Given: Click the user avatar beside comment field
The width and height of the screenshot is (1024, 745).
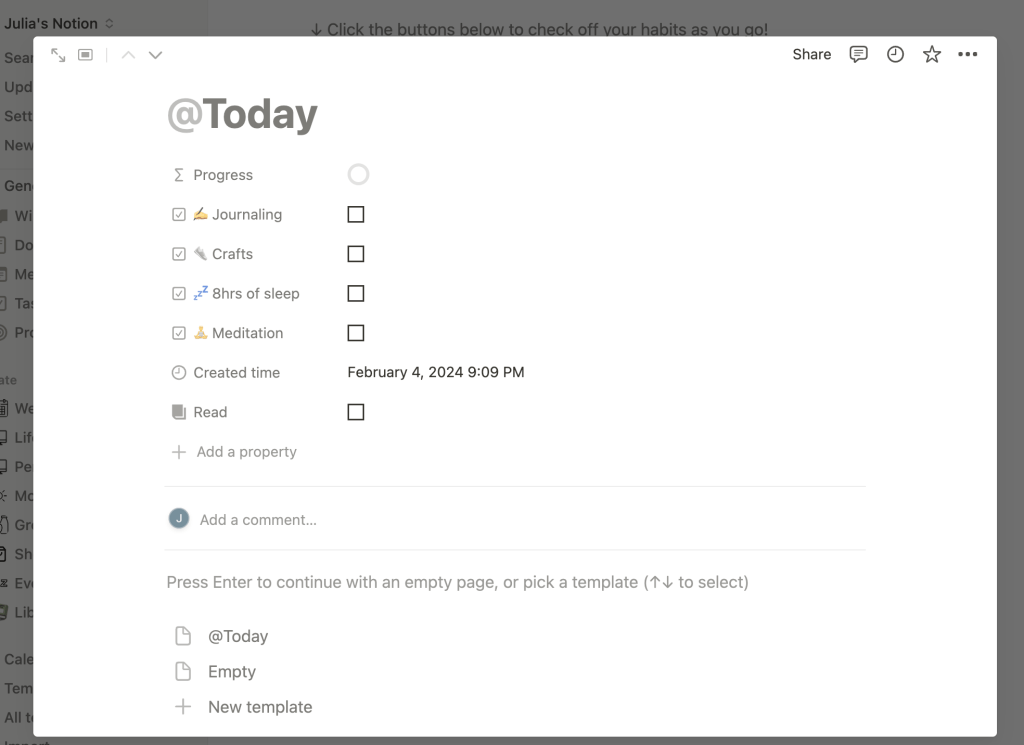Looking at the screenshot, I should click(x=179, y=519).
